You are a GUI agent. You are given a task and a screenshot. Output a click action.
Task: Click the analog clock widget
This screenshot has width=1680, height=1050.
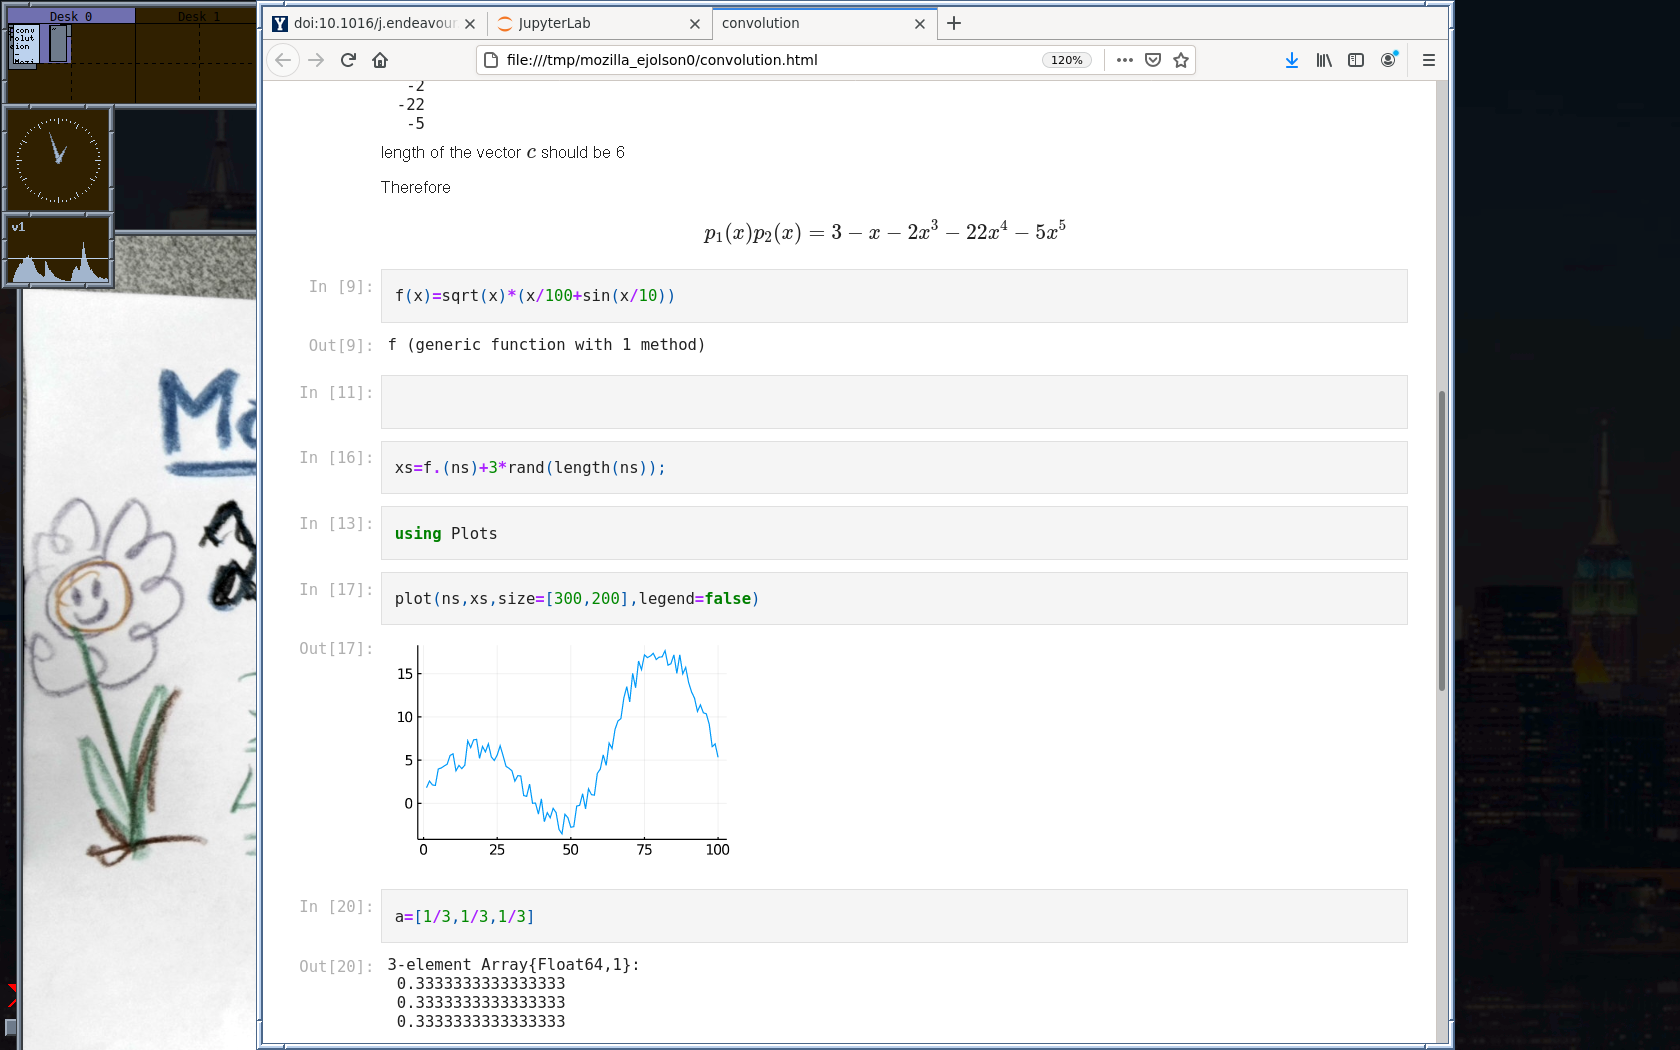coord(58,160)
